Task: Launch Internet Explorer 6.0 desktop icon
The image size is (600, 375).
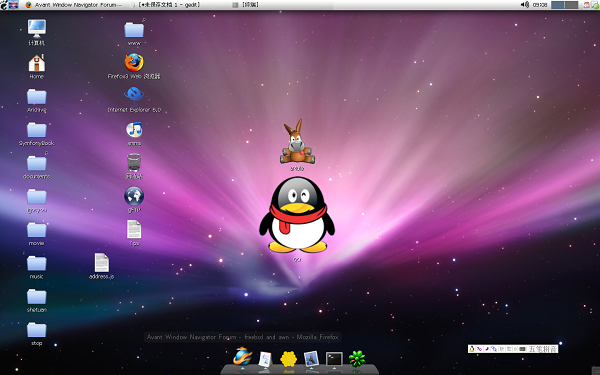Action: (134, 96)
